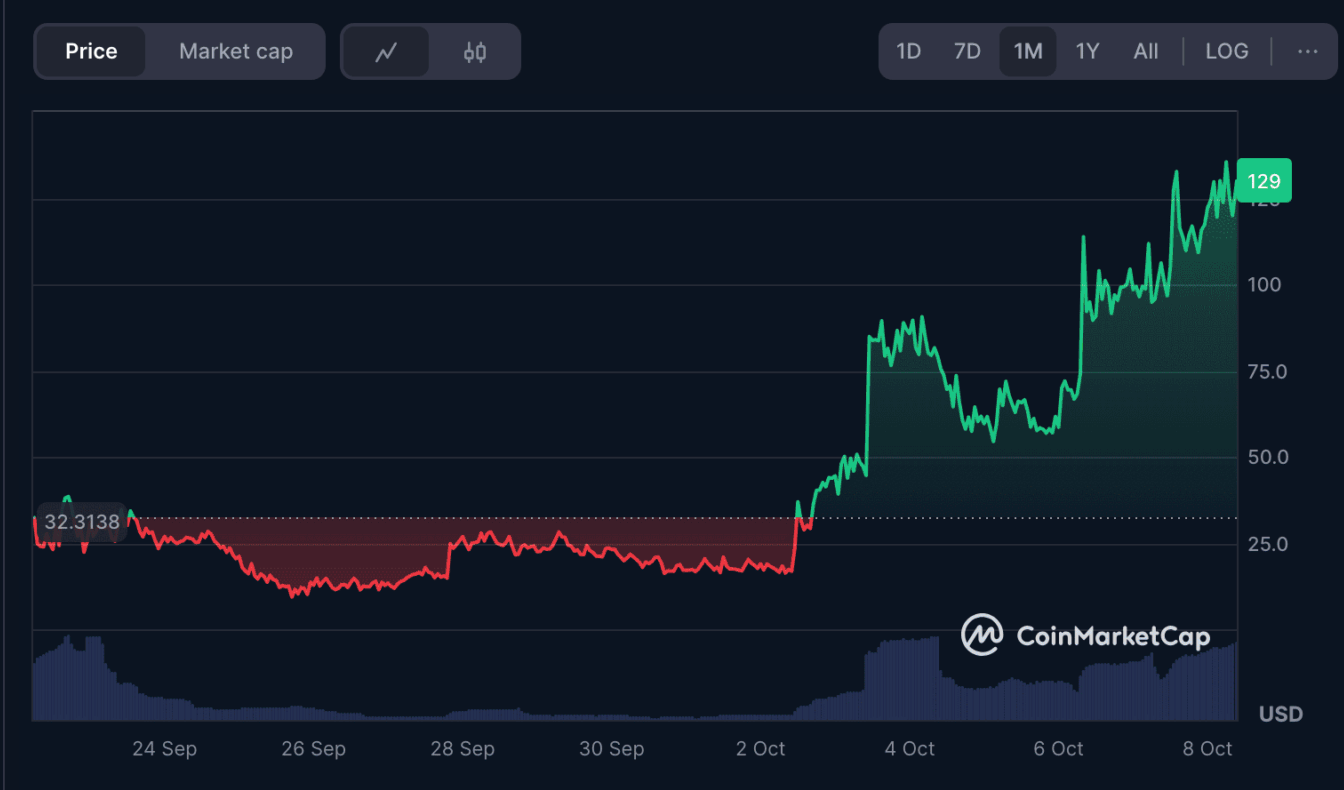Screen dimensions: 1344x790
Task: Switch to line chart view icon
Action: pos(386,52)
